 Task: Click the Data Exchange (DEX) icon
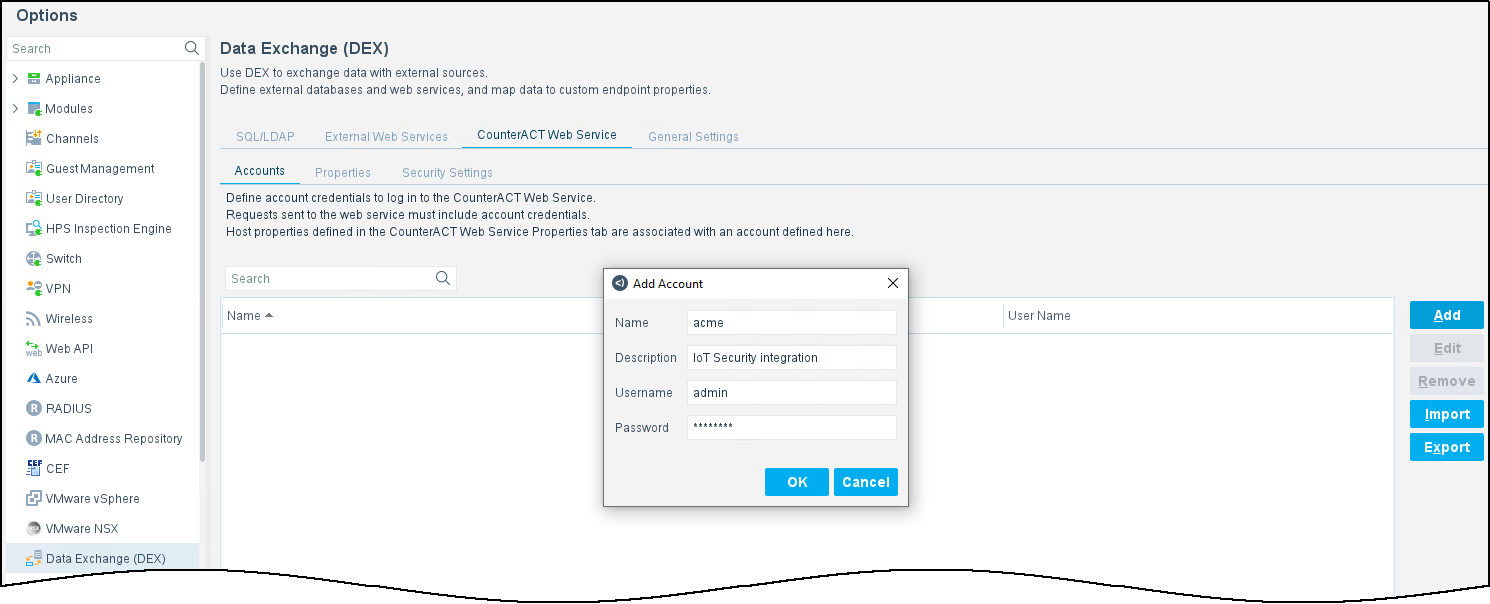click(34, 558)
